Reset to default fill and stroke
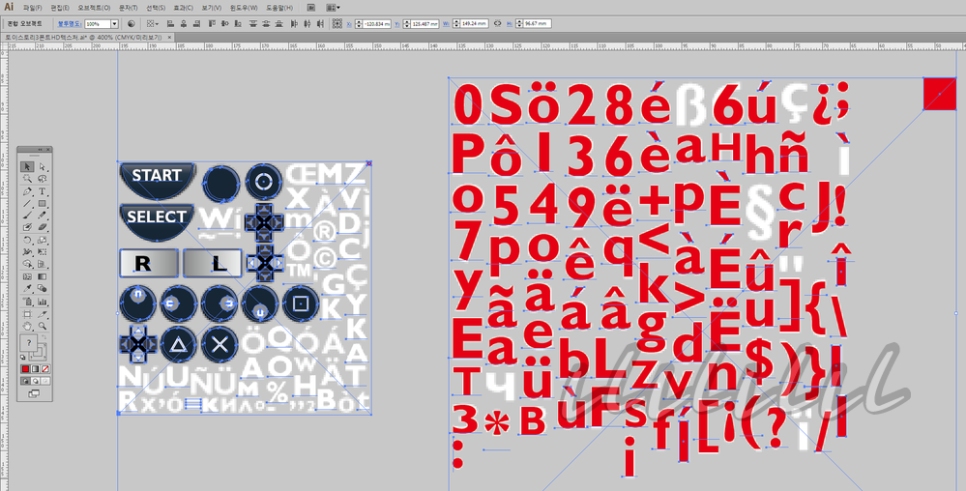966x491 pixels. click(23, 357)
